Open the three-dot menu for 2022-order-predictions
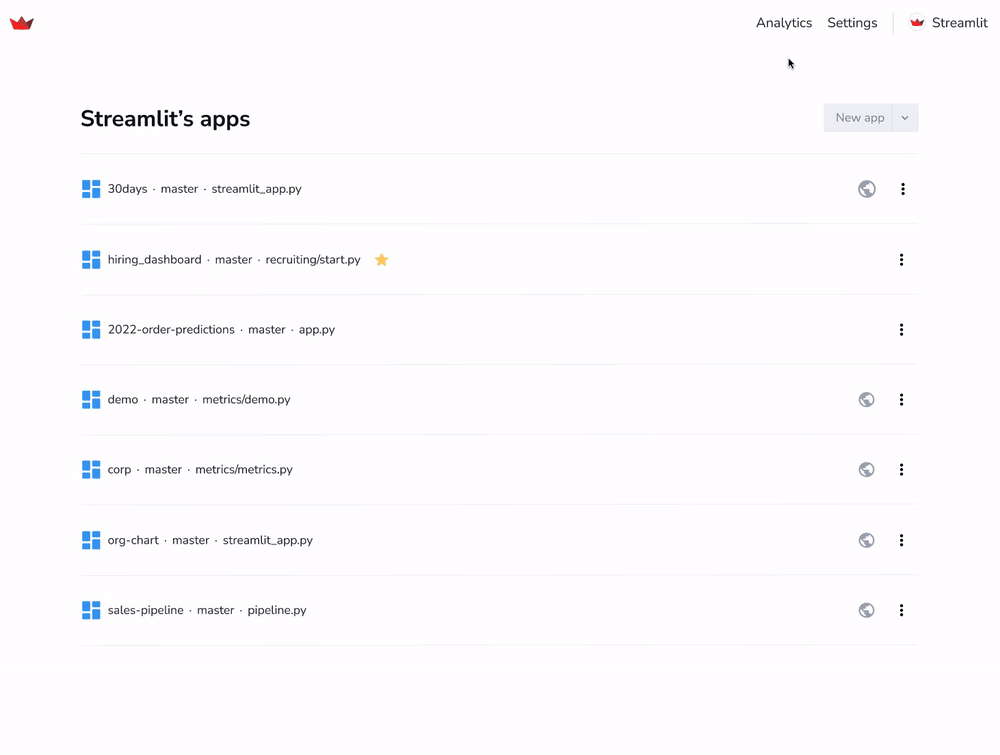The width and height of the screenshot is (1000, 755). click(901, 329)
